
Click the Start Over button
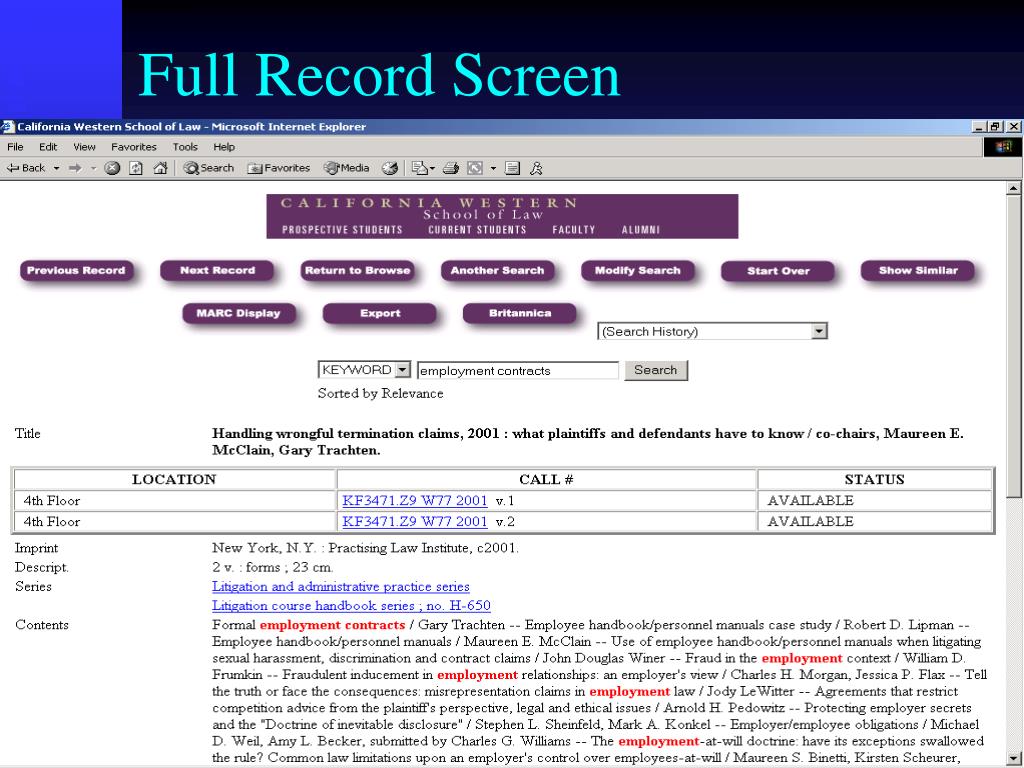(778, 271)
